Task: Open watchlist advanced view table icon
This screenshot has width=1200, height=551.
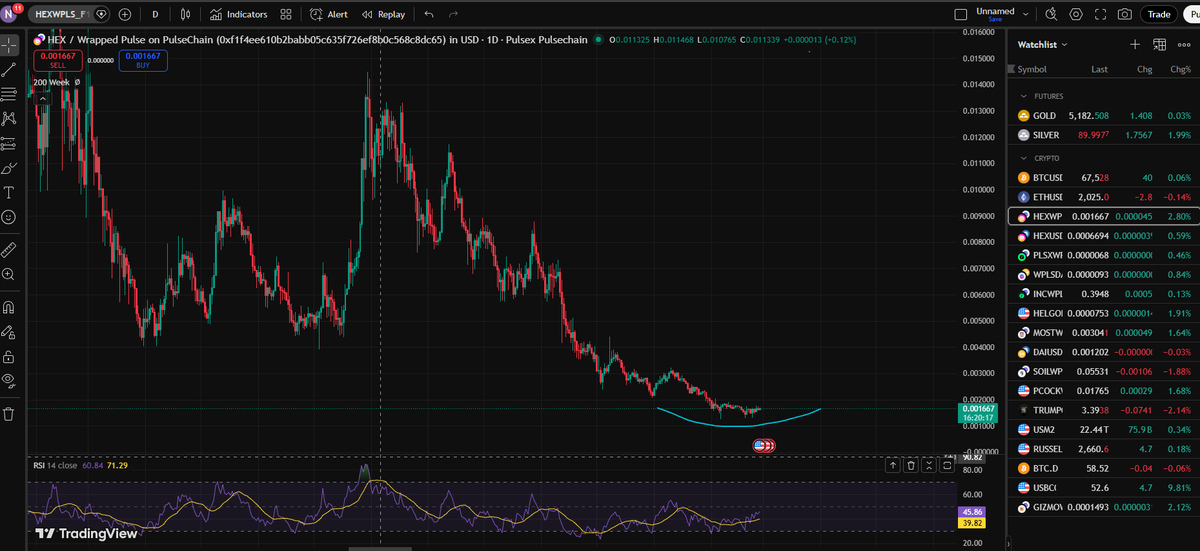Action: coord(1160,44)
